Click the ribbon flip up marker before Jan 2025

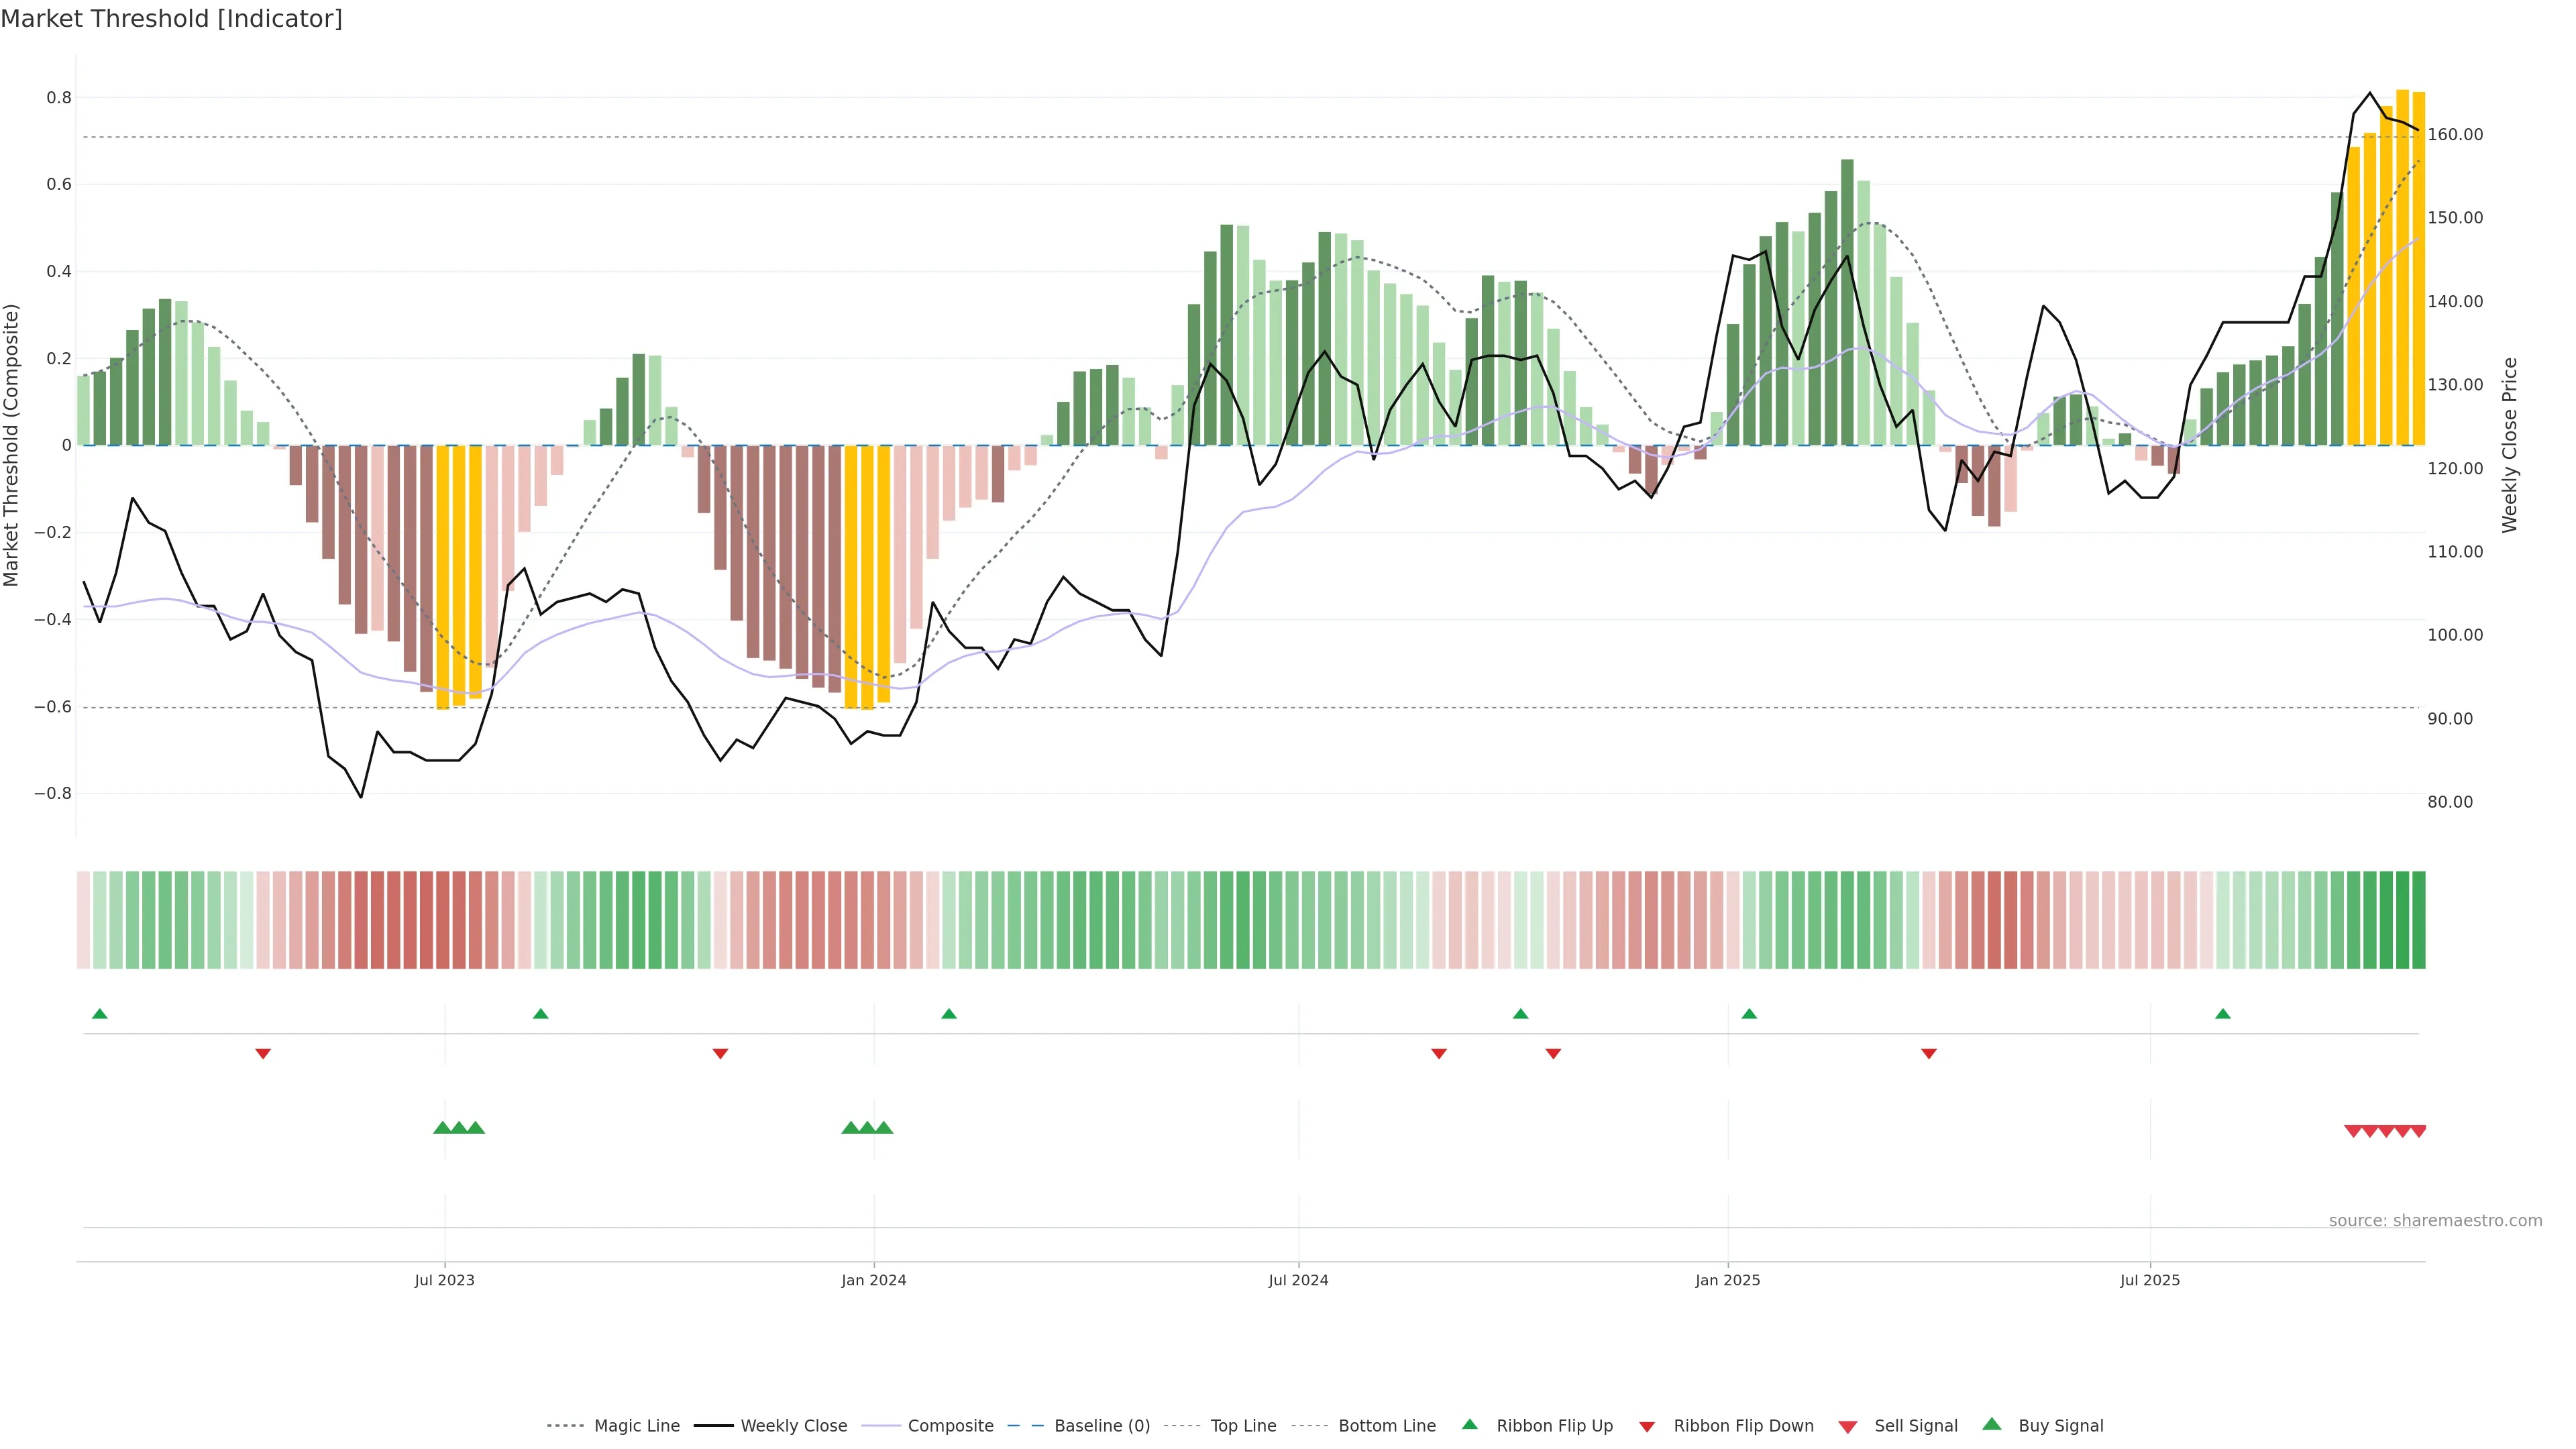1520,1014
